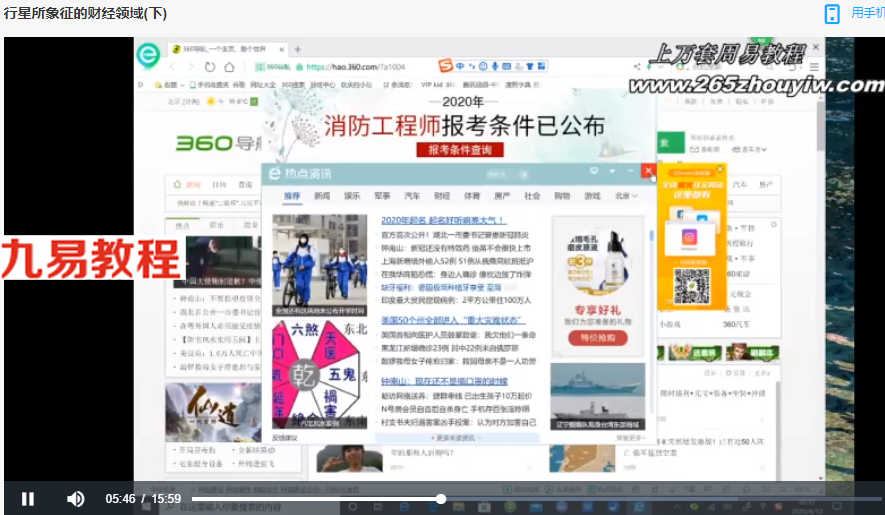Switch to the 体育 tab in 热点资讯
885x515 pixels.
pos(472,196)
